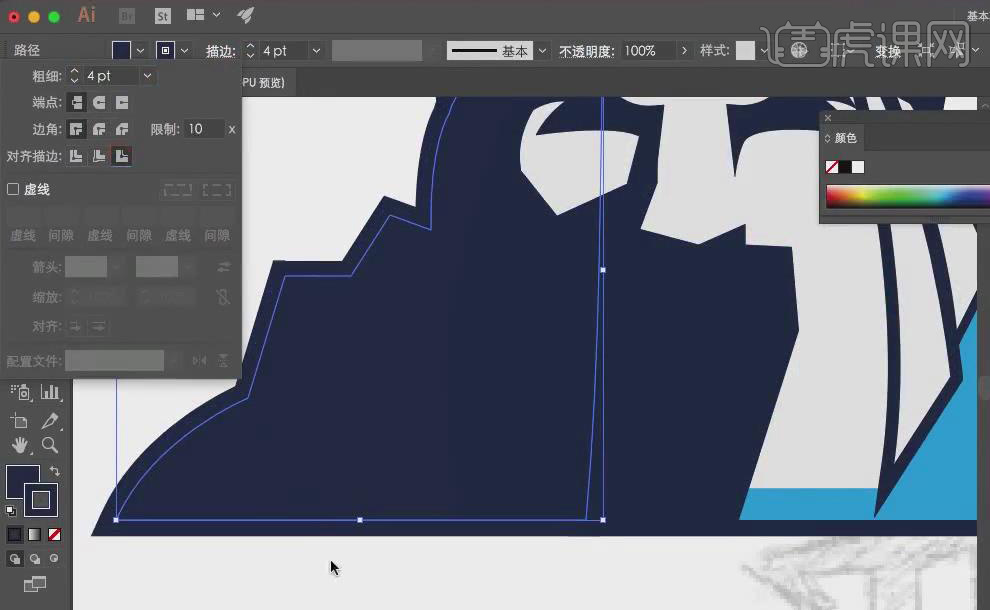Open the fill color dropdown arrow
This screenshot has height=610, width=990.
click(140, 51)
